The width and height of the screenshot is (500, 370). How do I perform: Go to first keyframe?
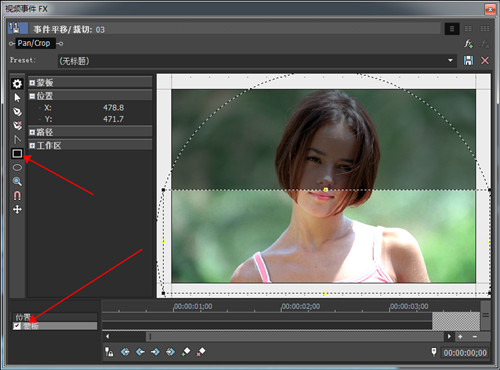point(125,352)
